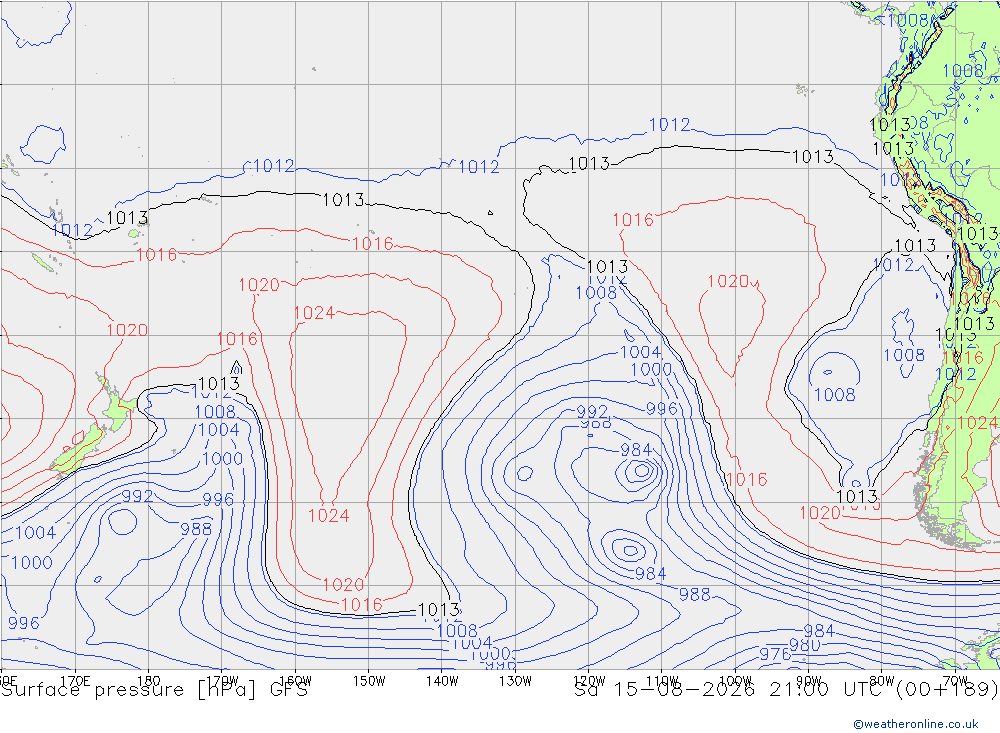The width and height of the screenshot is (1000, 733).
Task: Click the 976 isobar label
Action: point(774,655)
